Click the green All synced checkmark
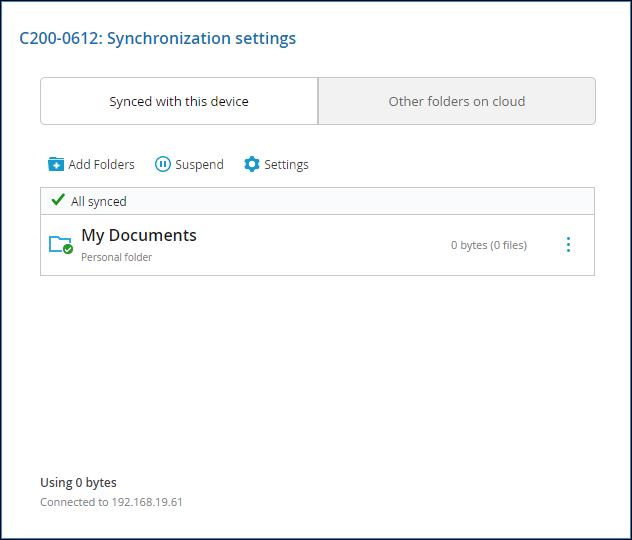The height and width of the screenshot is (540, 632). coord(58,199)
